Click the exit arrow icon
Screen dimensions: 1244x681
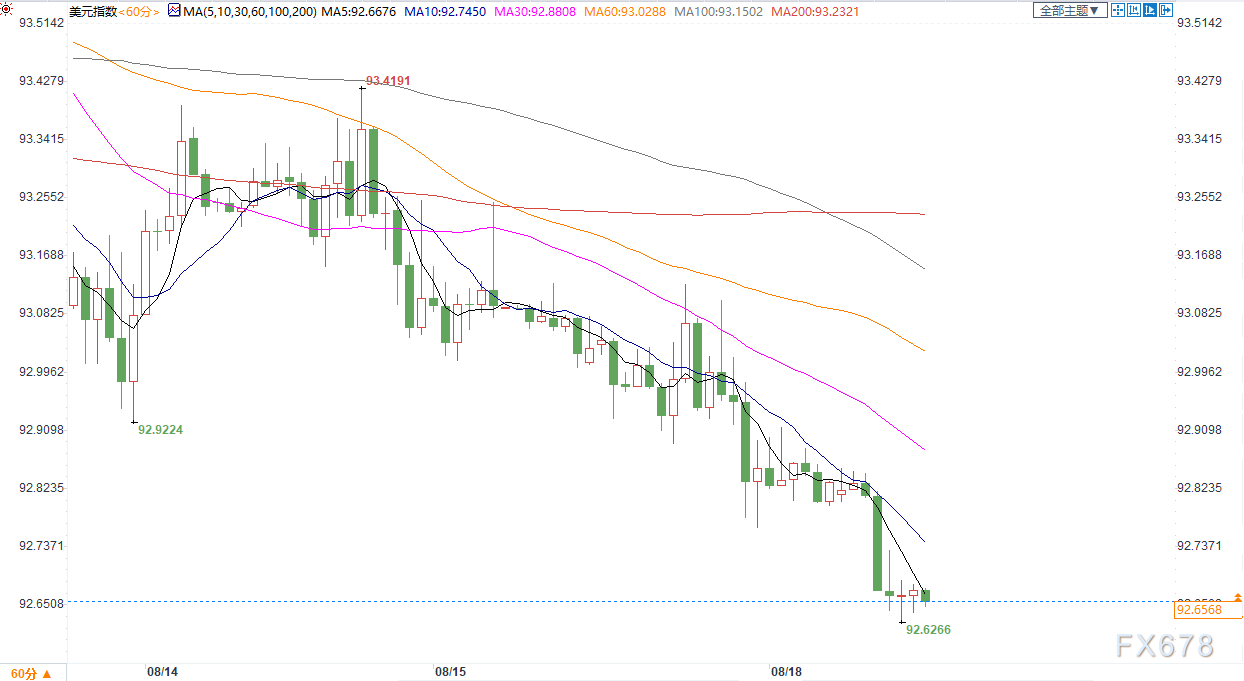pyautogui.click(x=1166, y=10)
